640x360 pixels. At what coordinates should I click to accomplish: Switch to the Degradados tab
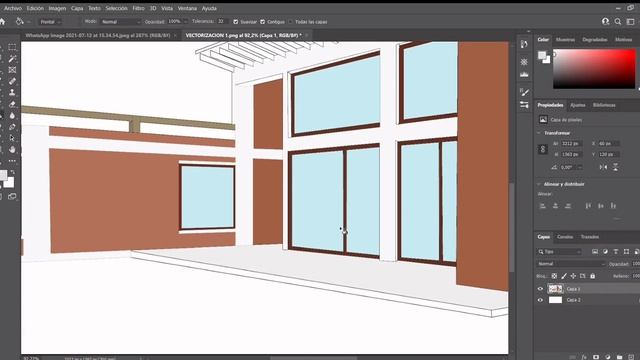[x=595, y=40]
